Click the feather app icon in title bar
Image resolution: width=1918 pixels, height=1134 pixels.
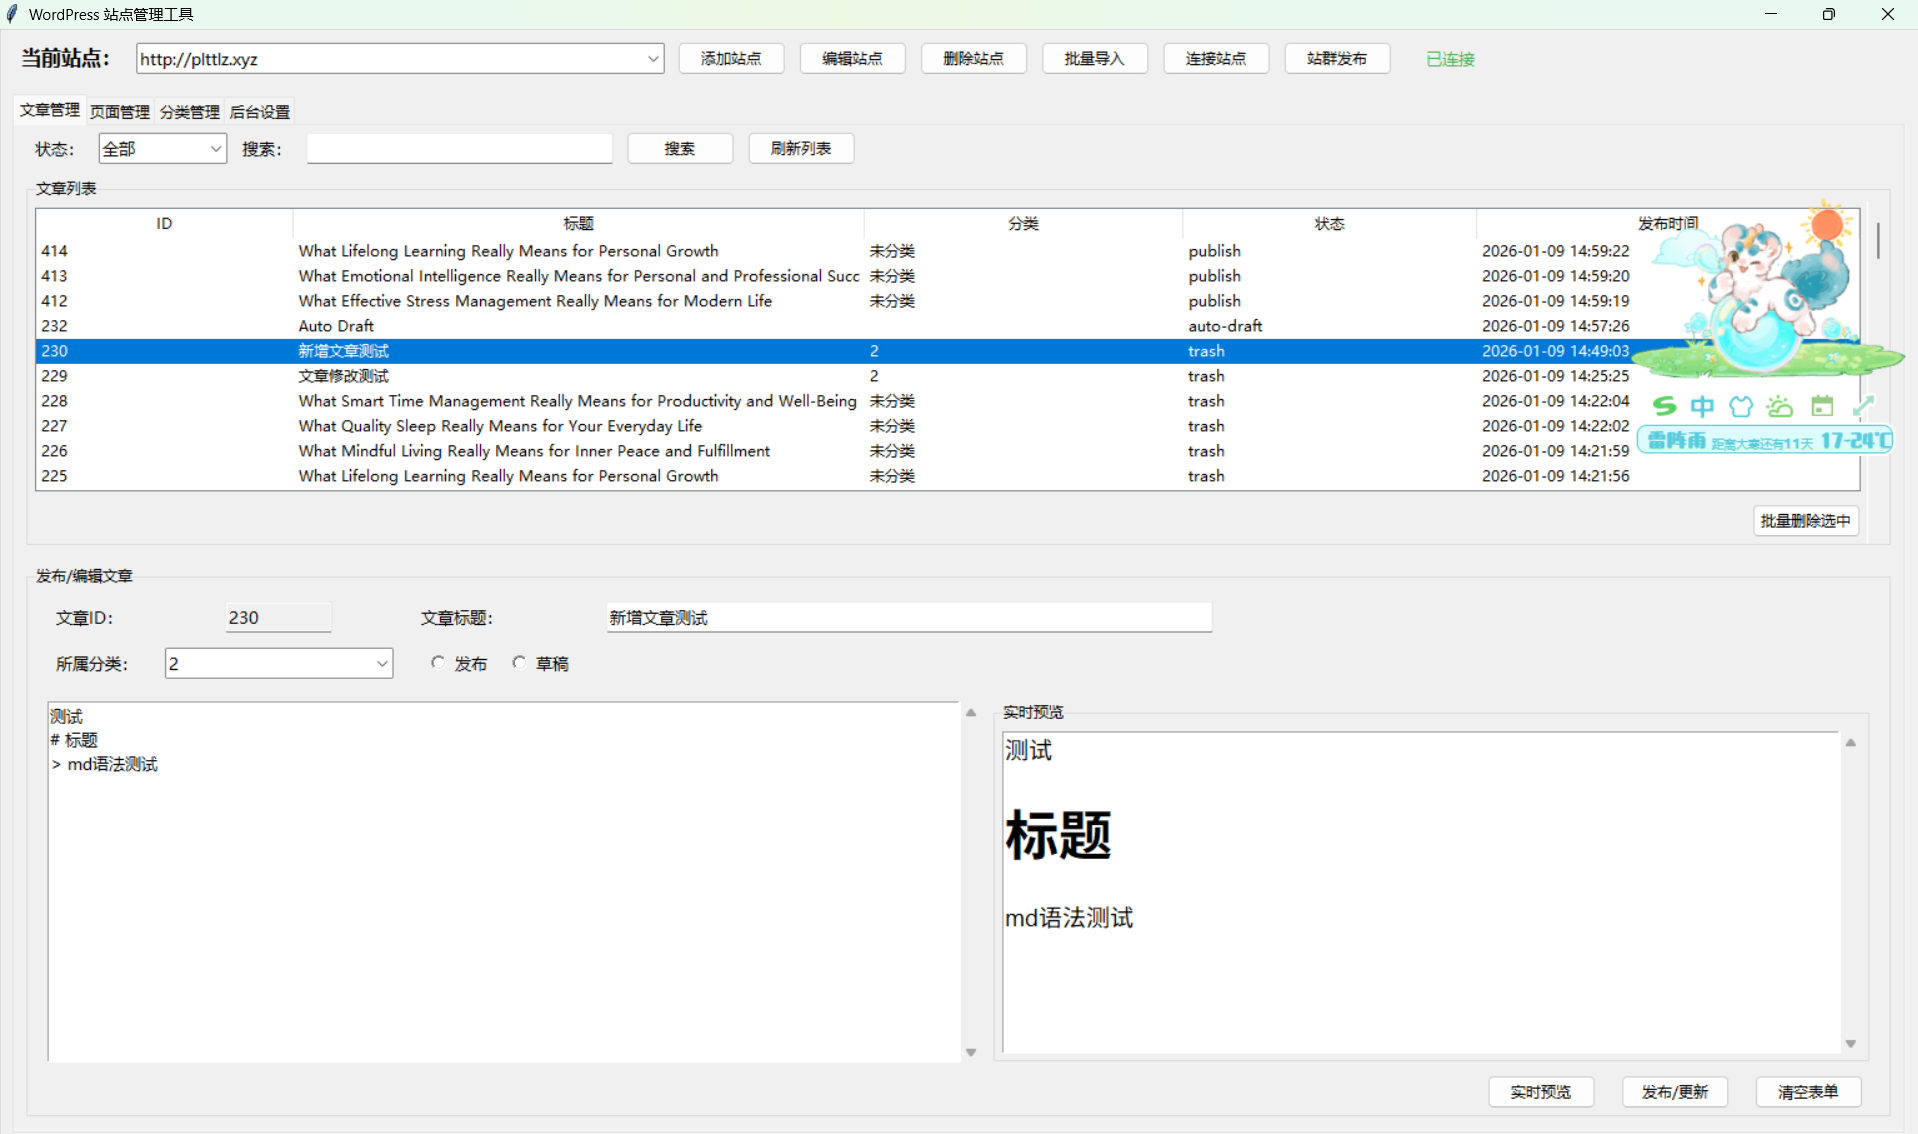(13, 14)
